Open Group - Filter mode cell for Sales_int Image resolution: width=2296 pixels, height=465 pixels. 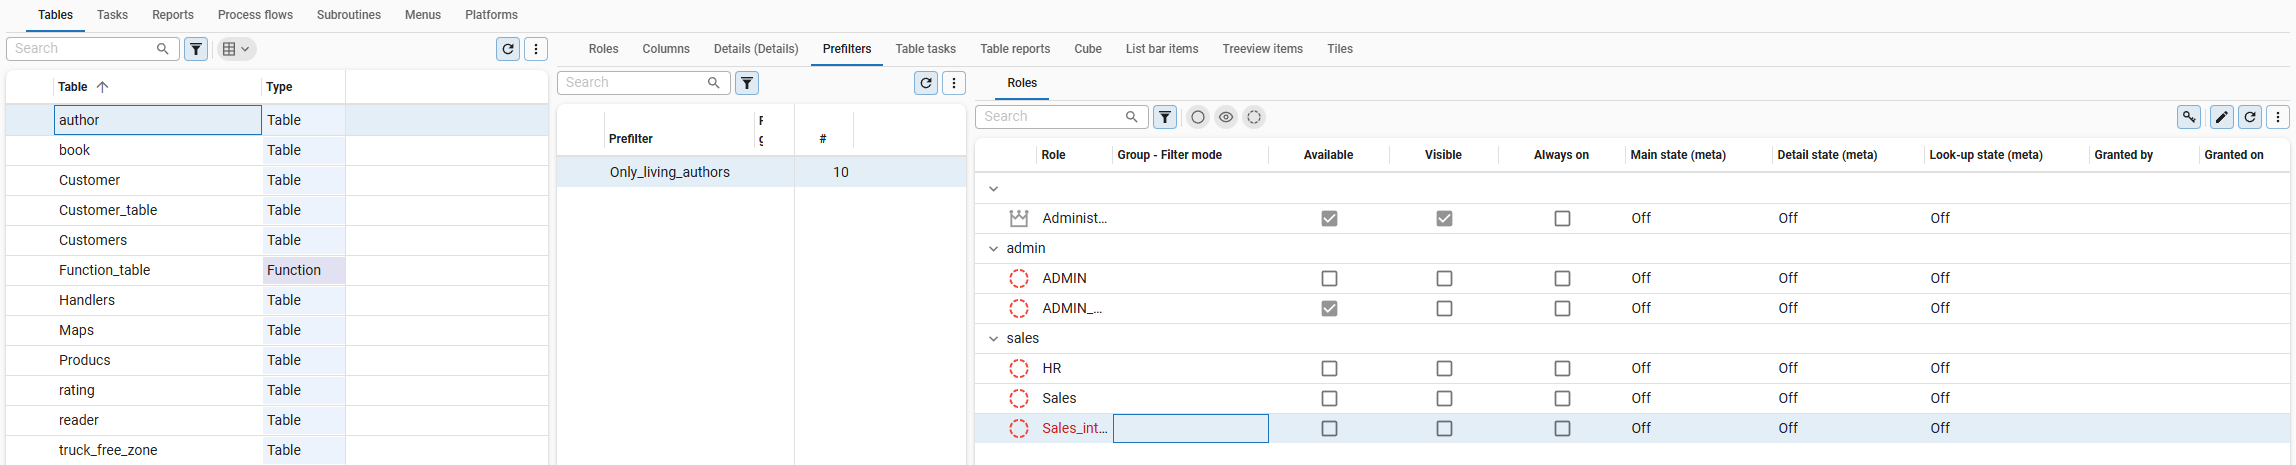click(x=1191, y=428)
